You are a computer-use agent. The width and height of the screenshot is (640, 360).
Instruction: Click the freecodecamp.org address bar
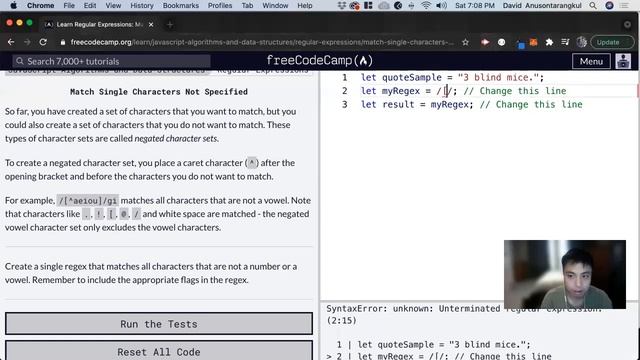(x=261, y=42)
